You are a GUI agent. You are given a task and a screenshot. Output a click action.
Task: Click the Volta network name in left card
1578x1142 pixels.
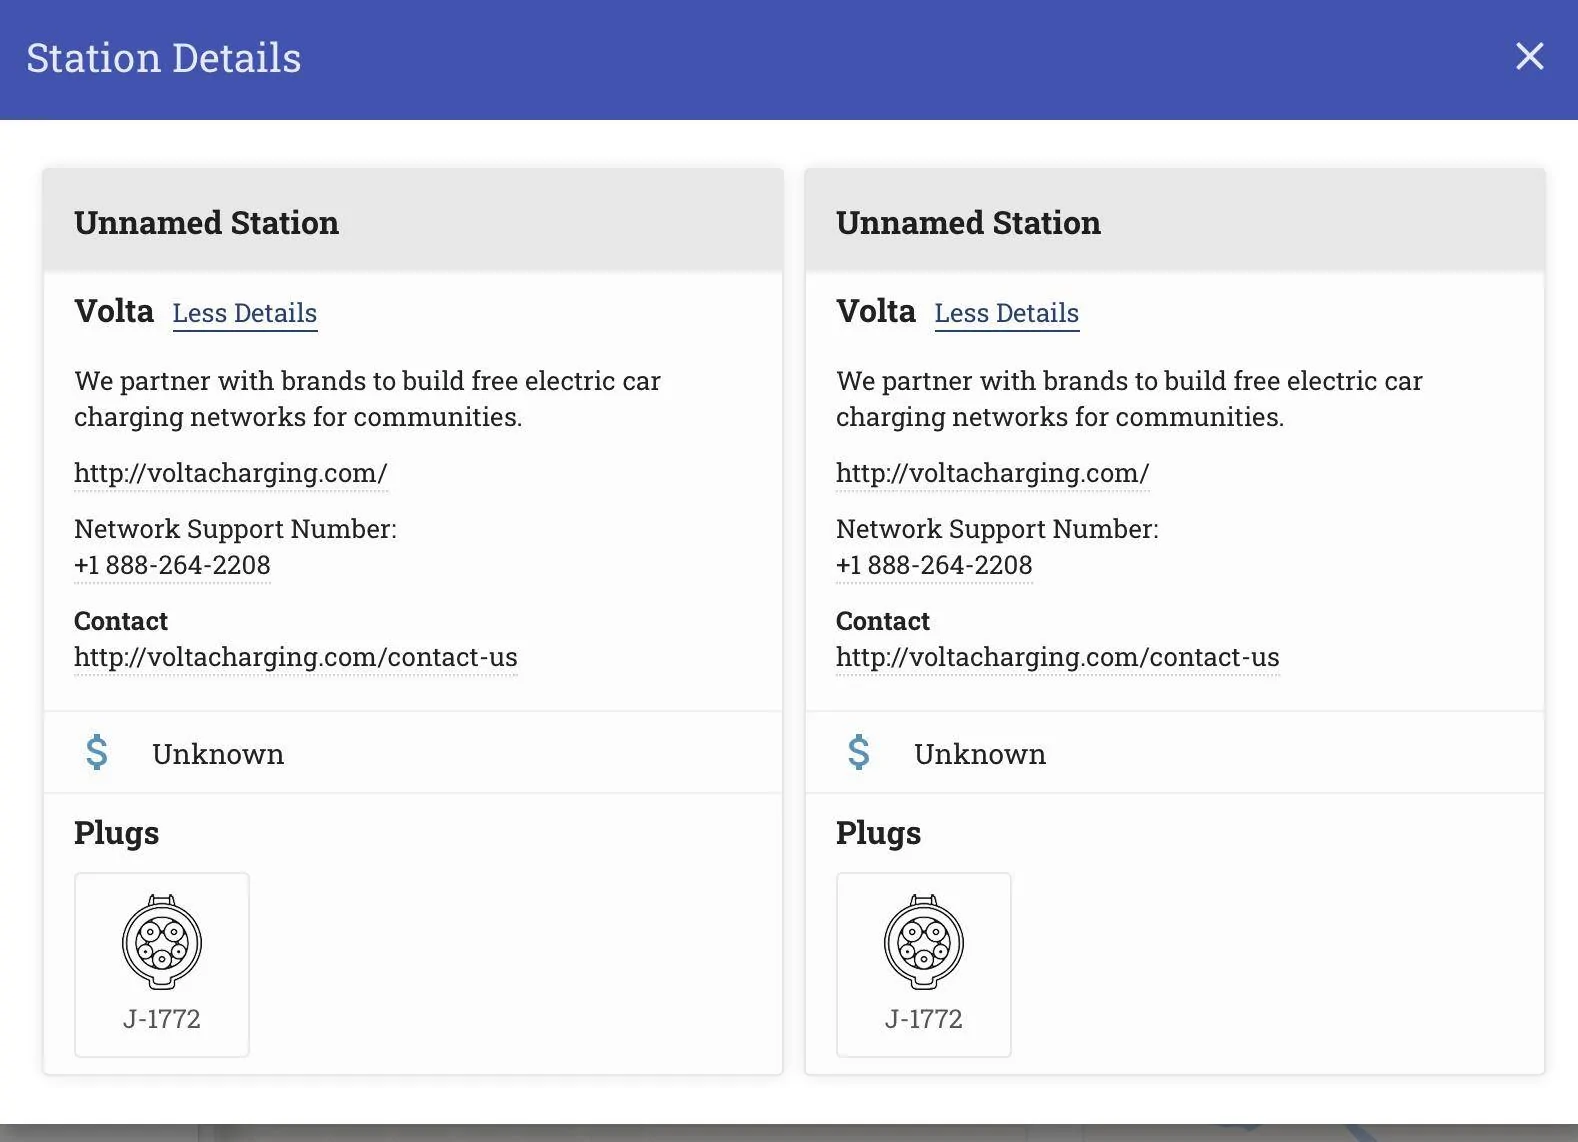pos(114,311)
